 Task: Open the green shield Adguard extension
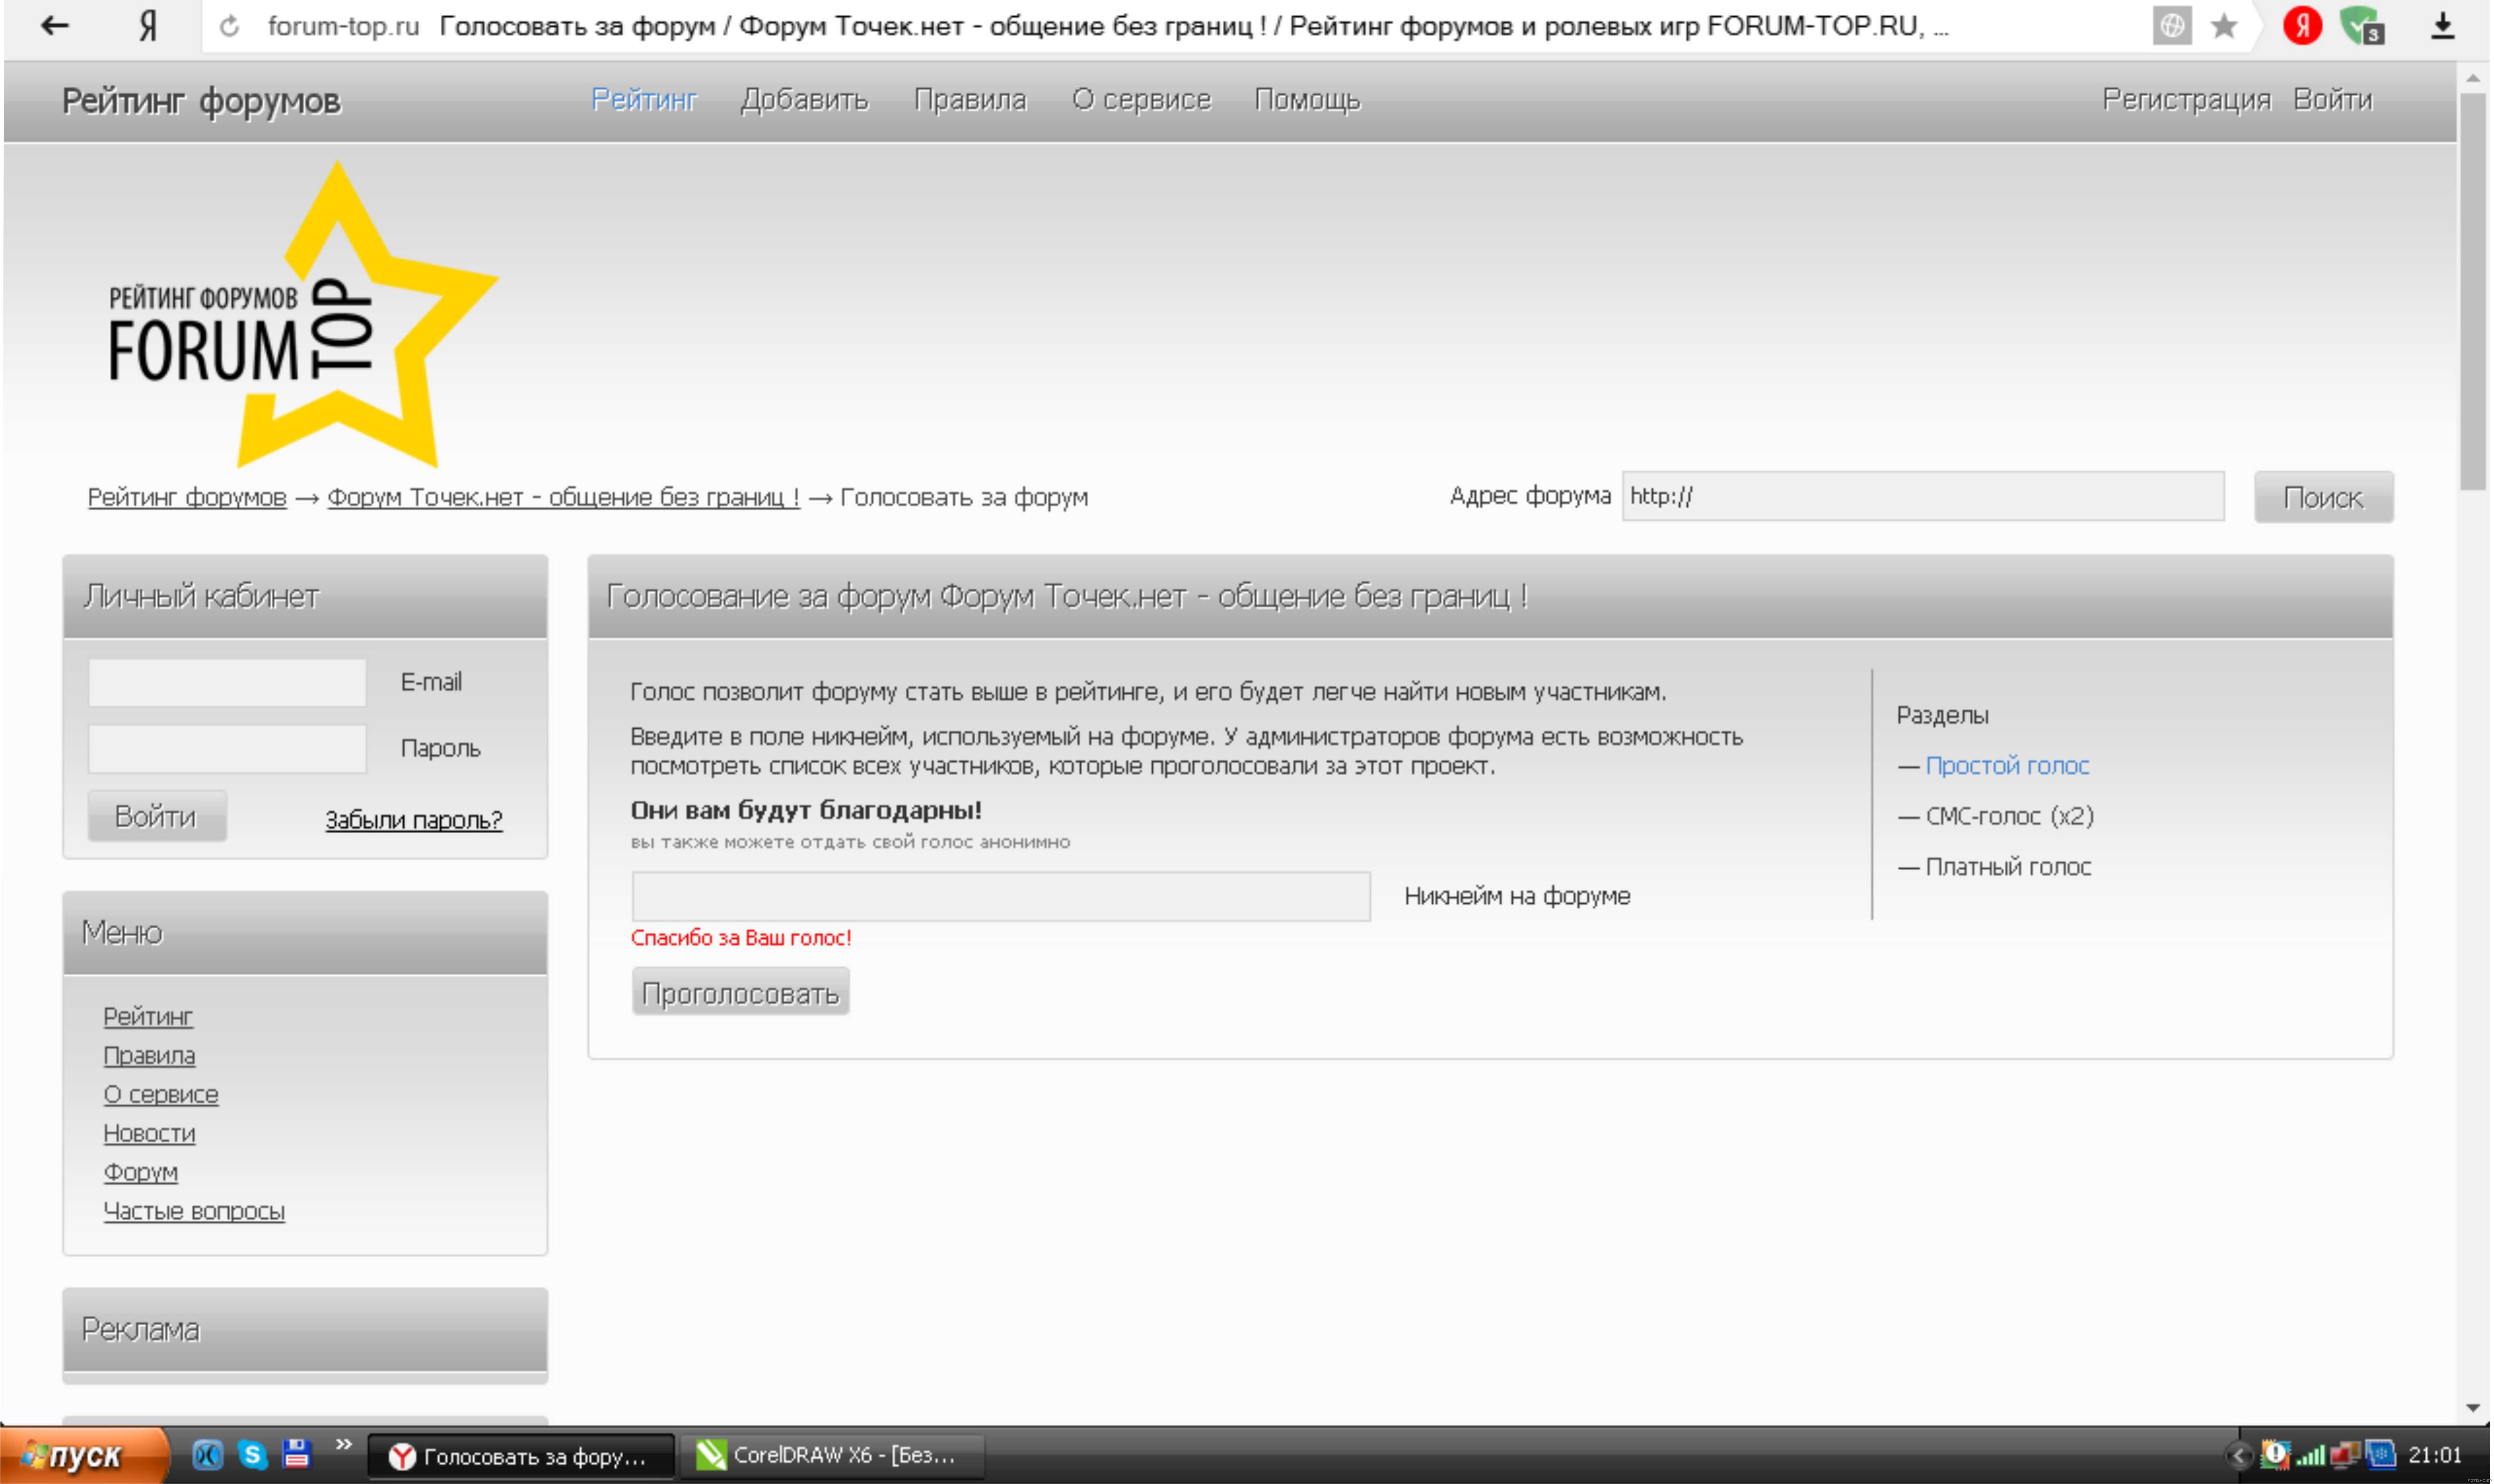(2362, 26)
